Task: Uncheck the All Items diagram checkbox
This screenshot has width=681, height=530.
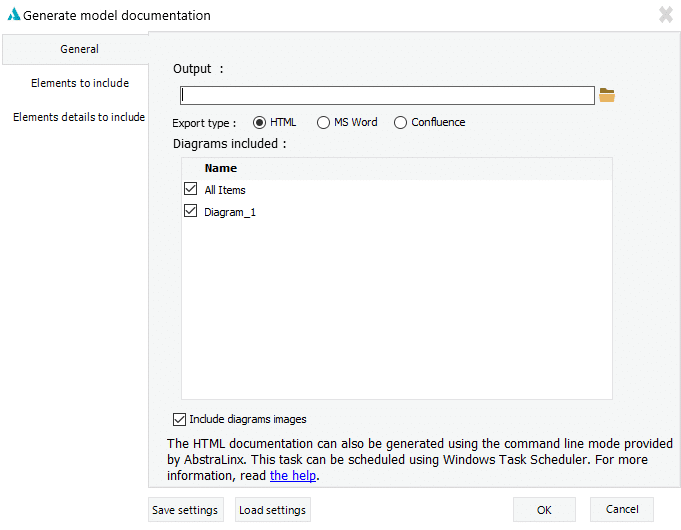Action: [x=191, y=189]
